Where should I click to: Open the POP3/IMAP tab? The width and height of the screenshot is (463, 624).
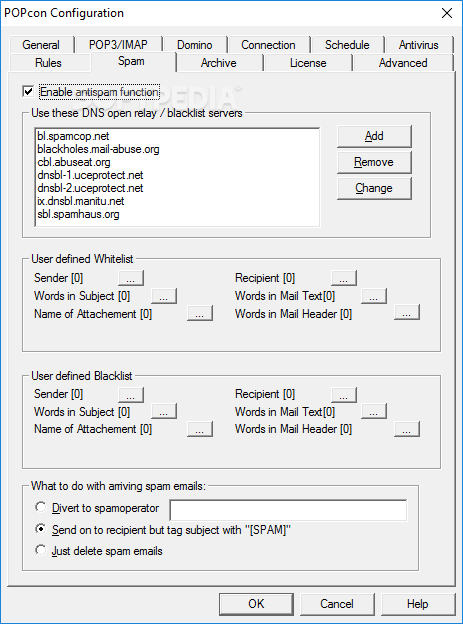click(118, 45)
